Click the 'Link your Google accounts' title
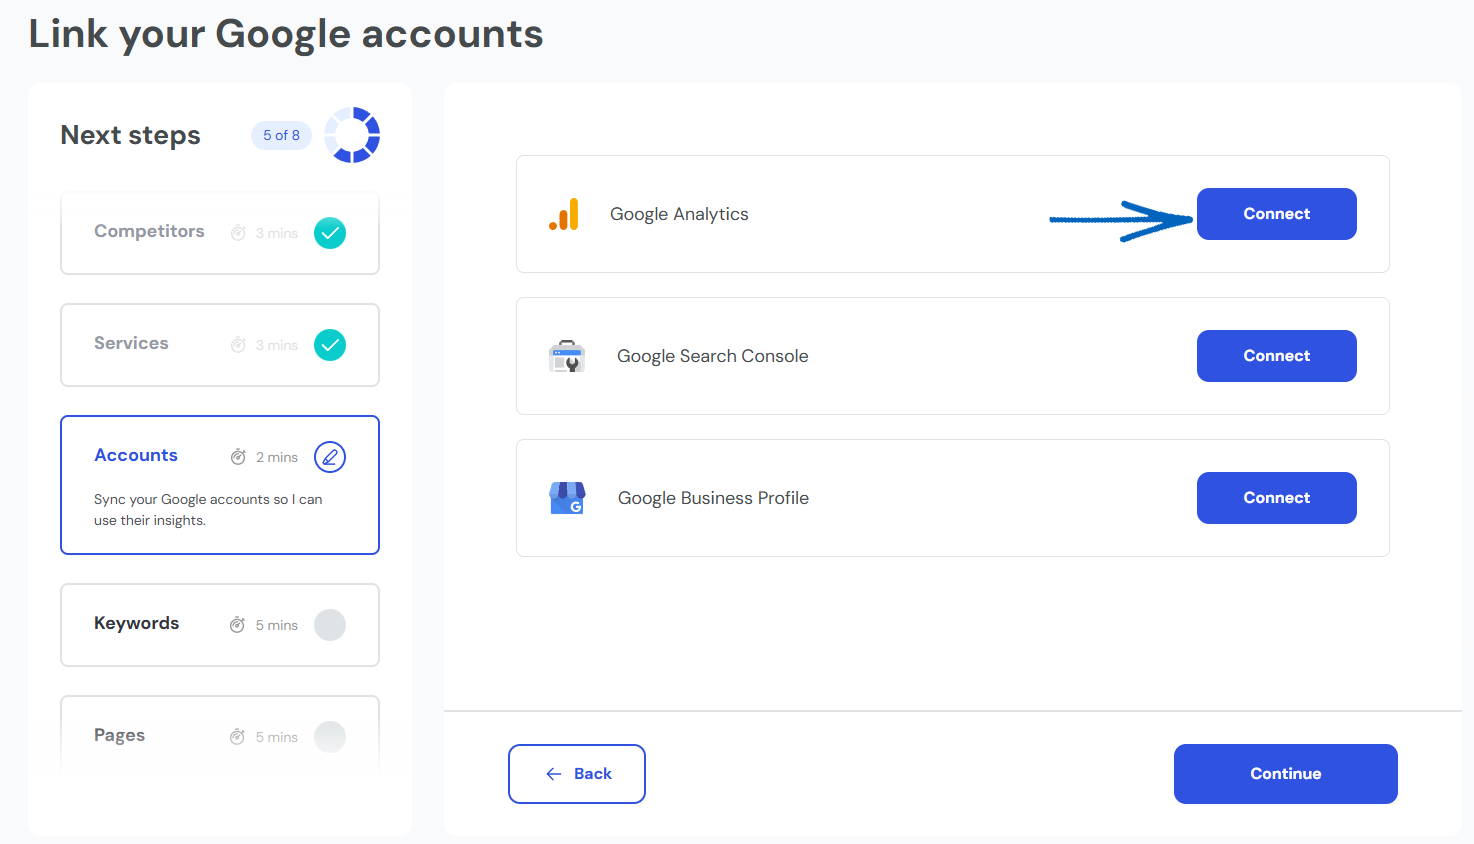This screenshot has height=844, width=1474. click(286, 34)
